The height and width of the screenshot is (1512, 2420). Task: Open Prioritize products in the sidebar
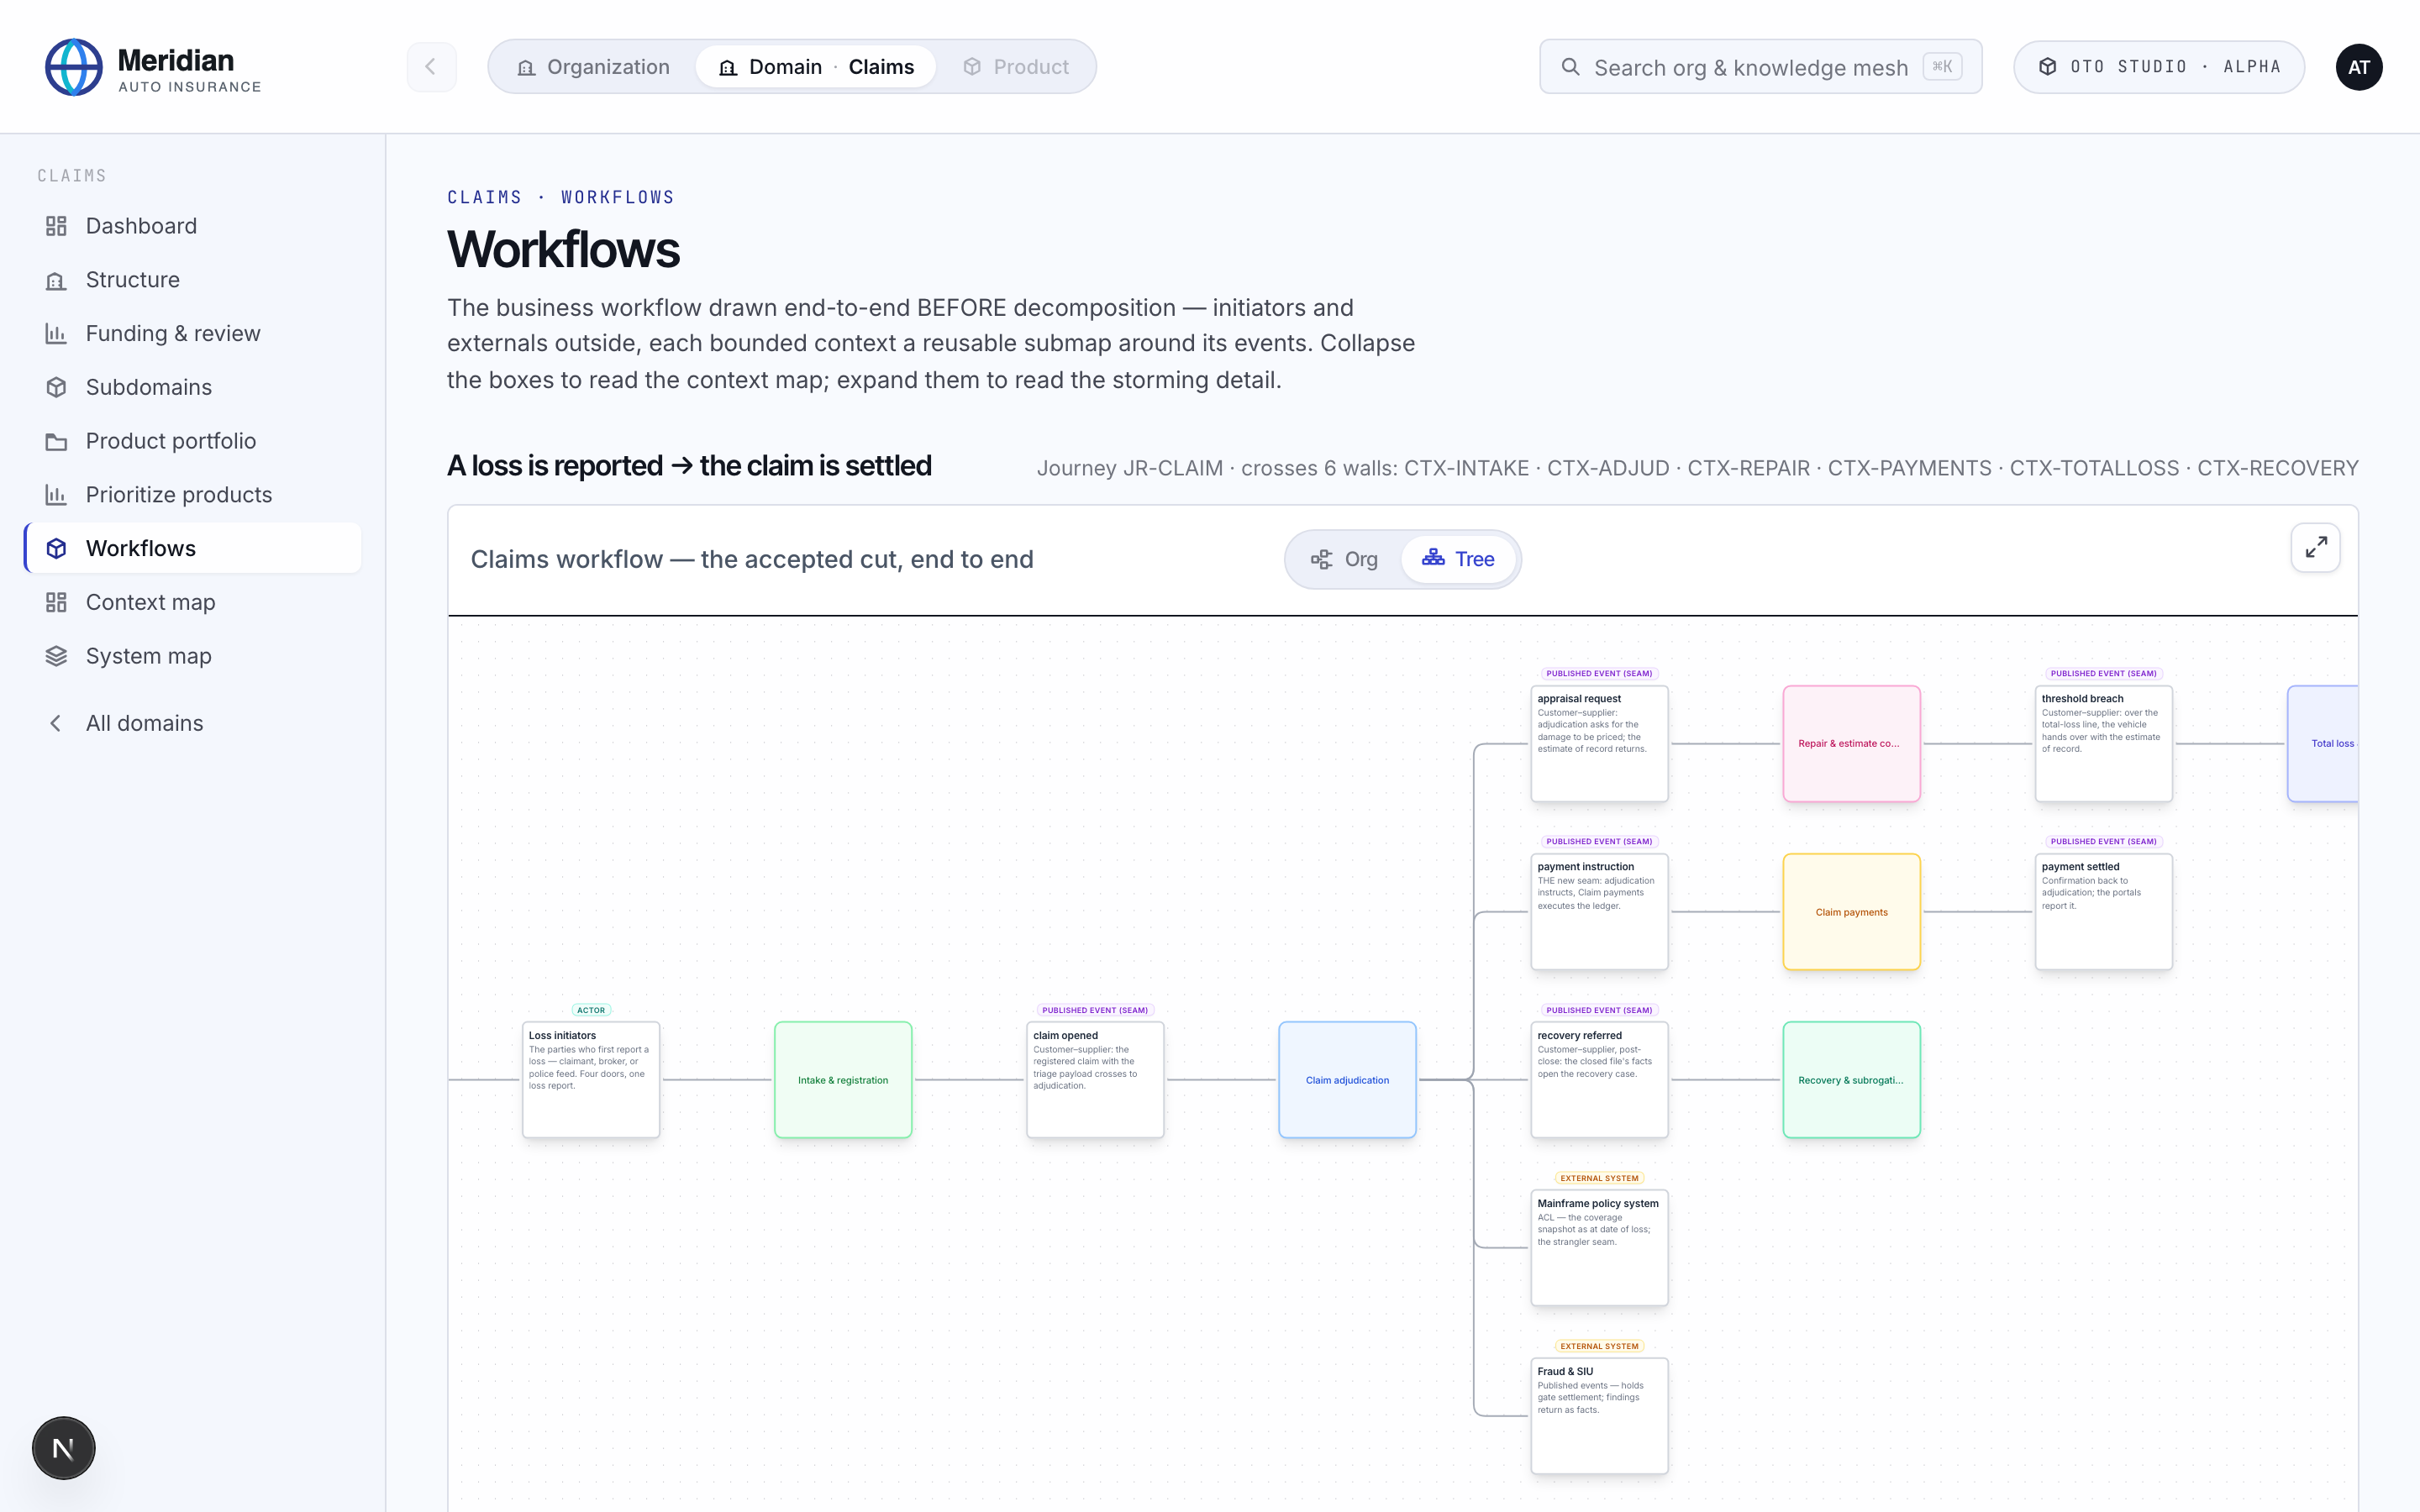pyautogui.click(x=194, y=495)
